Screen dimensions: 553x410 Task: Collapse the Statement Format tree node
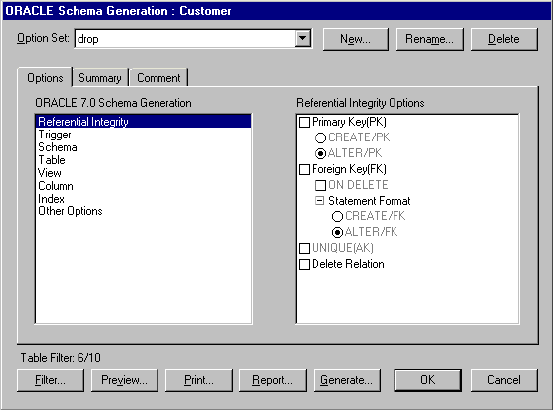click(320, 201)
